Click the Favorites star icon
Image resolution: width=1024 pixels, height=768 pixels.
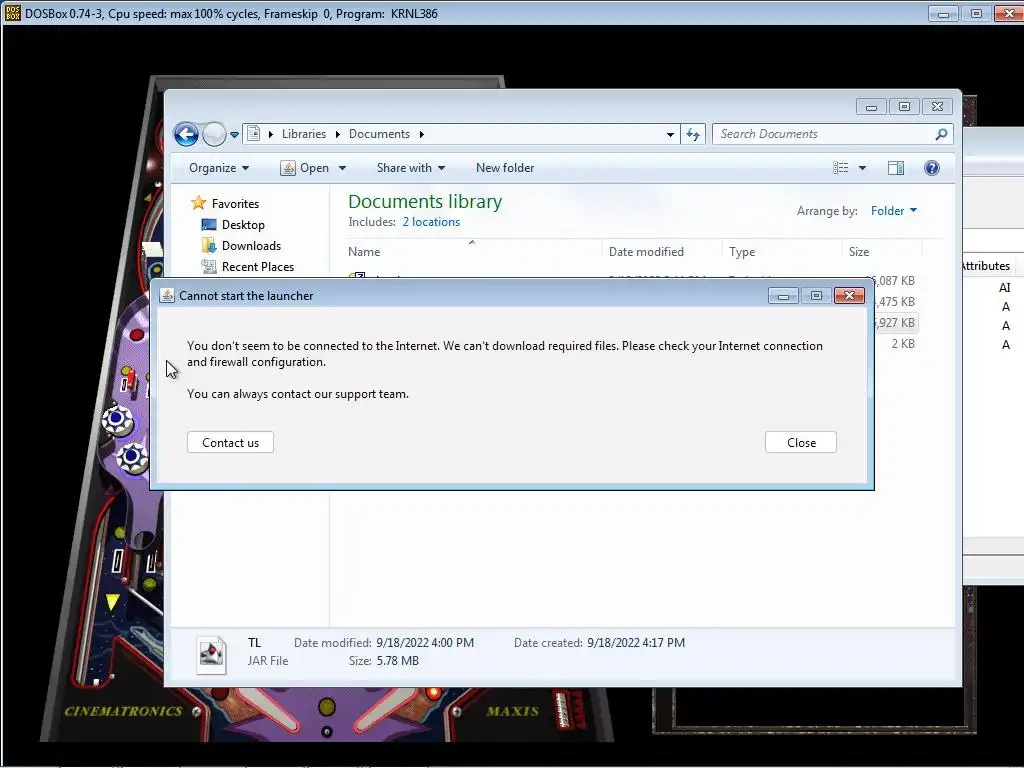coord(199,203)
